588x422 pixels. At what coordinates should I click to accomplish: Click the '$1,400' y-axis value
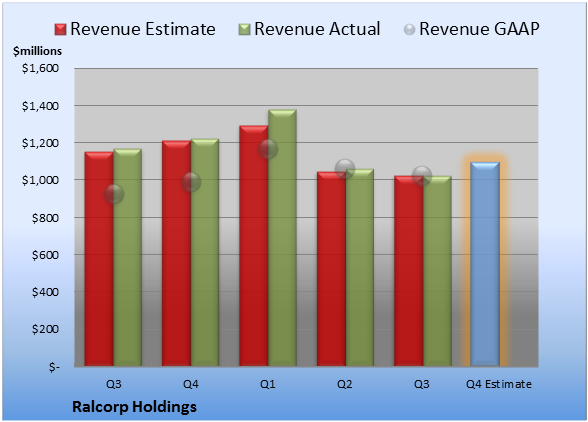40,106
